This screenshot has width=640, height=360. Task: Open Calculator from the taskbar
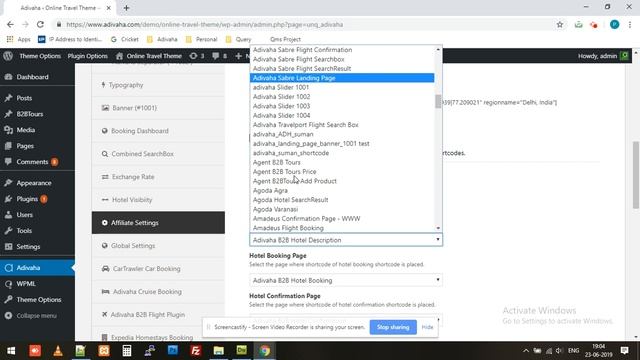pyautogui.click(x=127, y=351)
